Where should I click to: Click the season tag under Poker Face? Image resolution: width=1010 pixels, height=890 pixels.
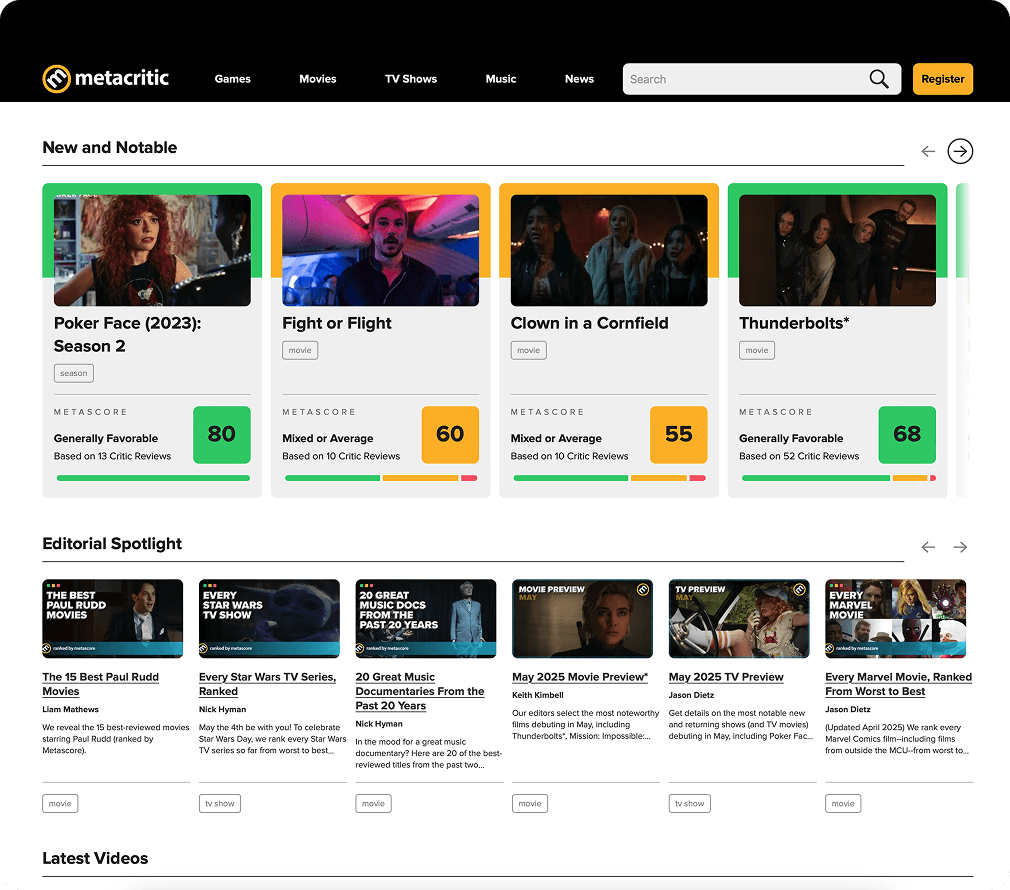(x=73, y=373)
